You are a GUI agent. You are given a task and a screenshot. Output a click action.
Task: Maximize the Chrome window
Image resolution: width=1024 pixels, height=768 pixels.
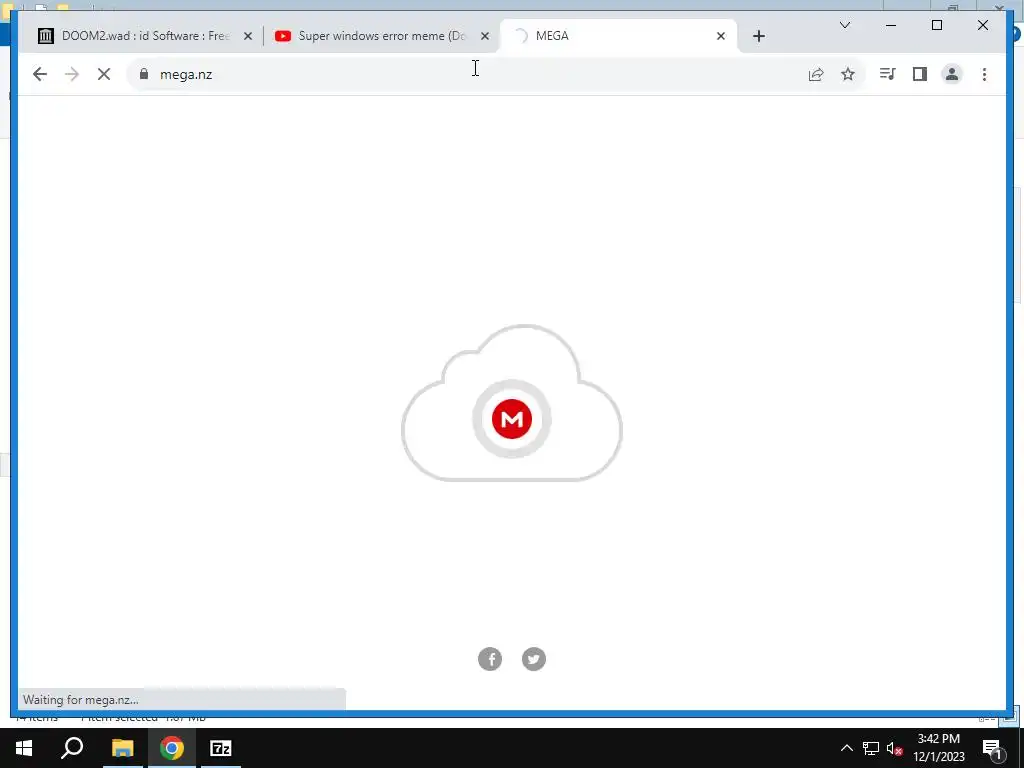click(936, 25)
